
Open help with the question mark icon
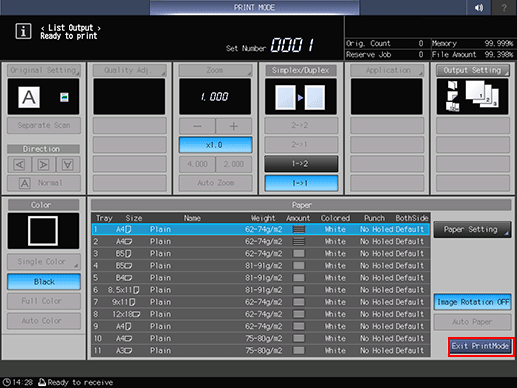[x=504, y=7]
